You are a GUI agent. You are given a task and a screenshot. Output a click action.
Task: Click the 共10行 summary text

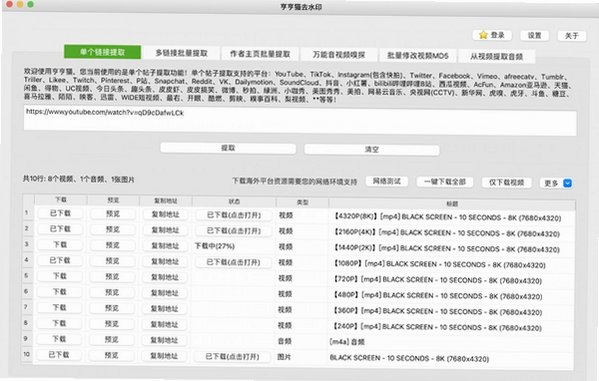78,179
